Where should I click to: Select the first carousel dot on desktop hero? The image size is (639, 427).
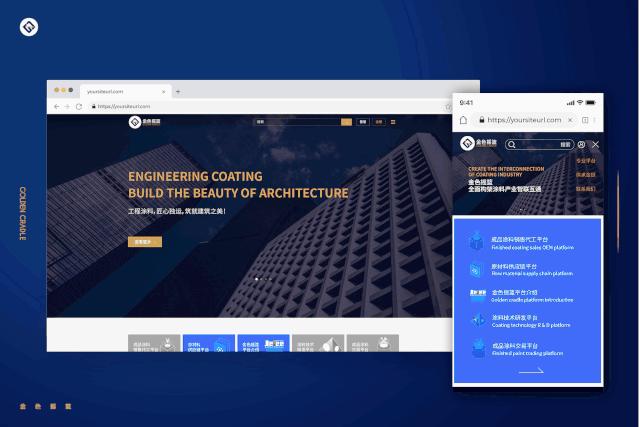(256, 279)
